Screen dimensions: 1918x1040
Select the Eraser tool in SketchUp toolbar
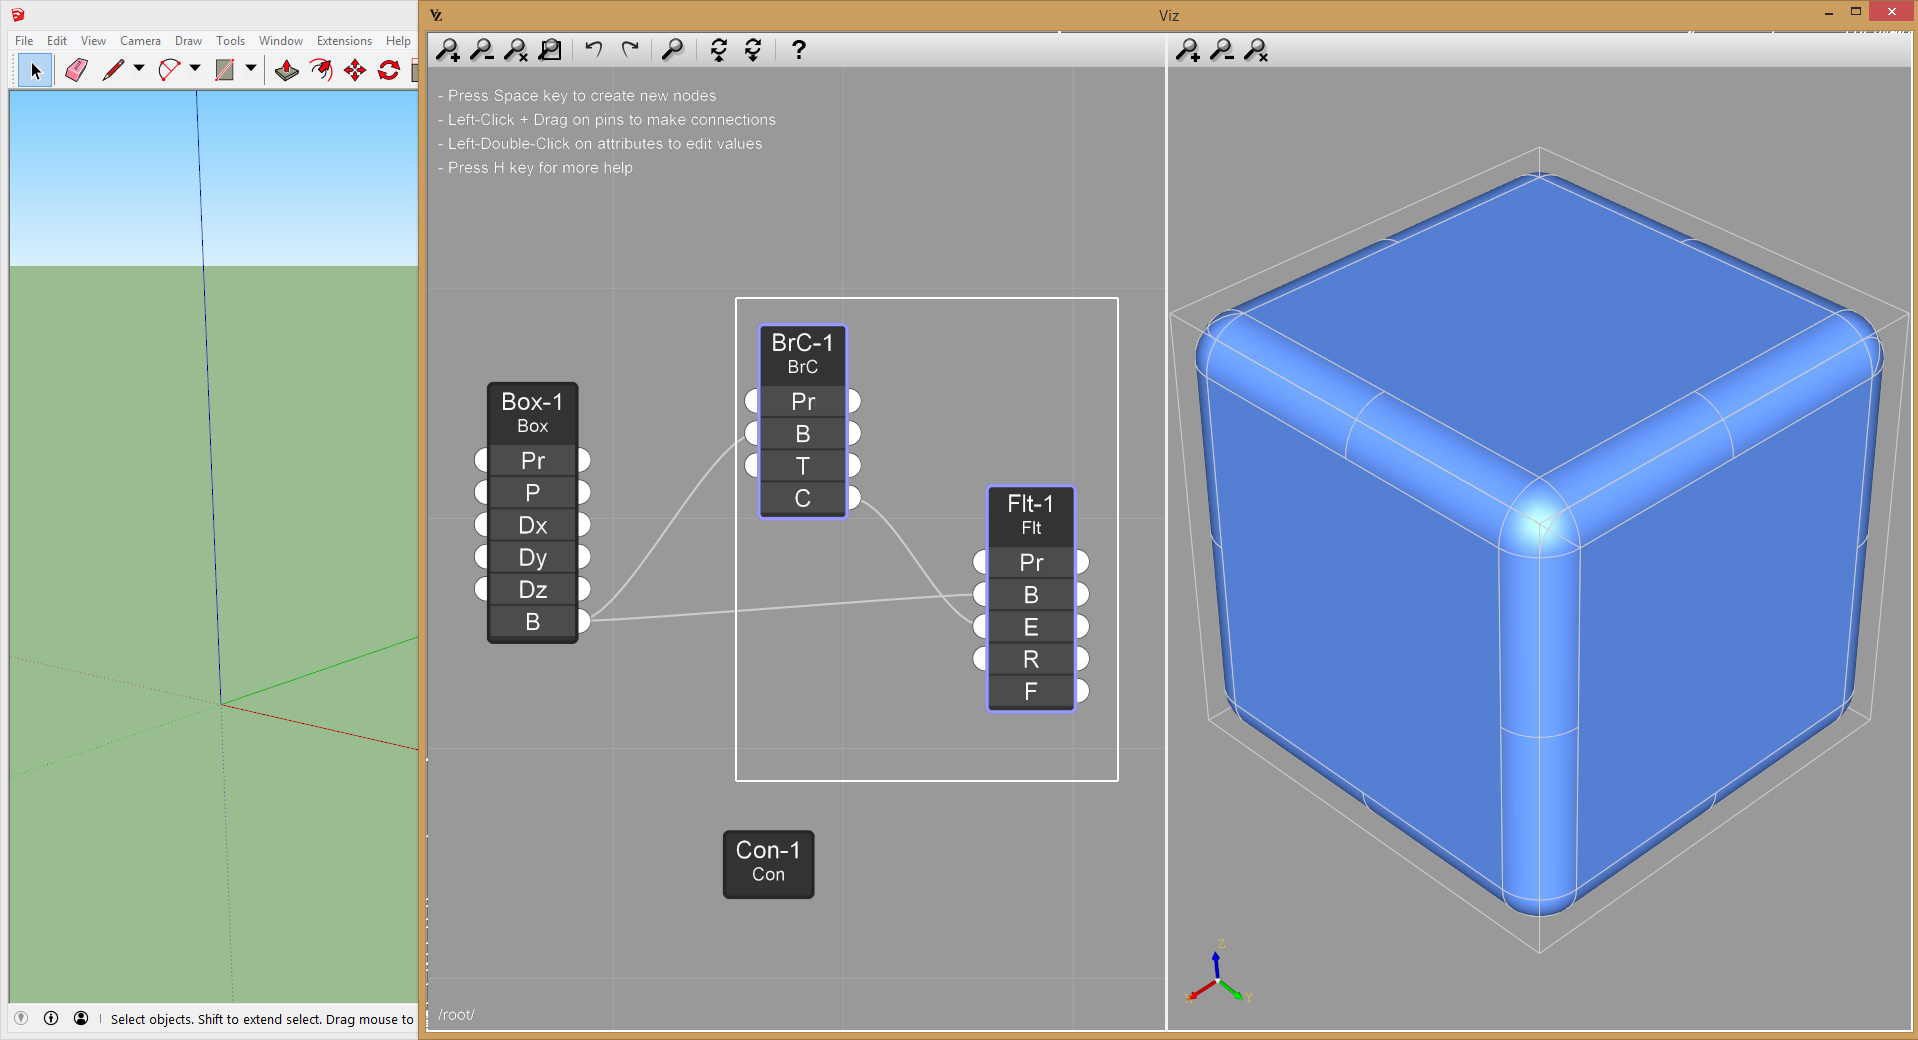76,70
